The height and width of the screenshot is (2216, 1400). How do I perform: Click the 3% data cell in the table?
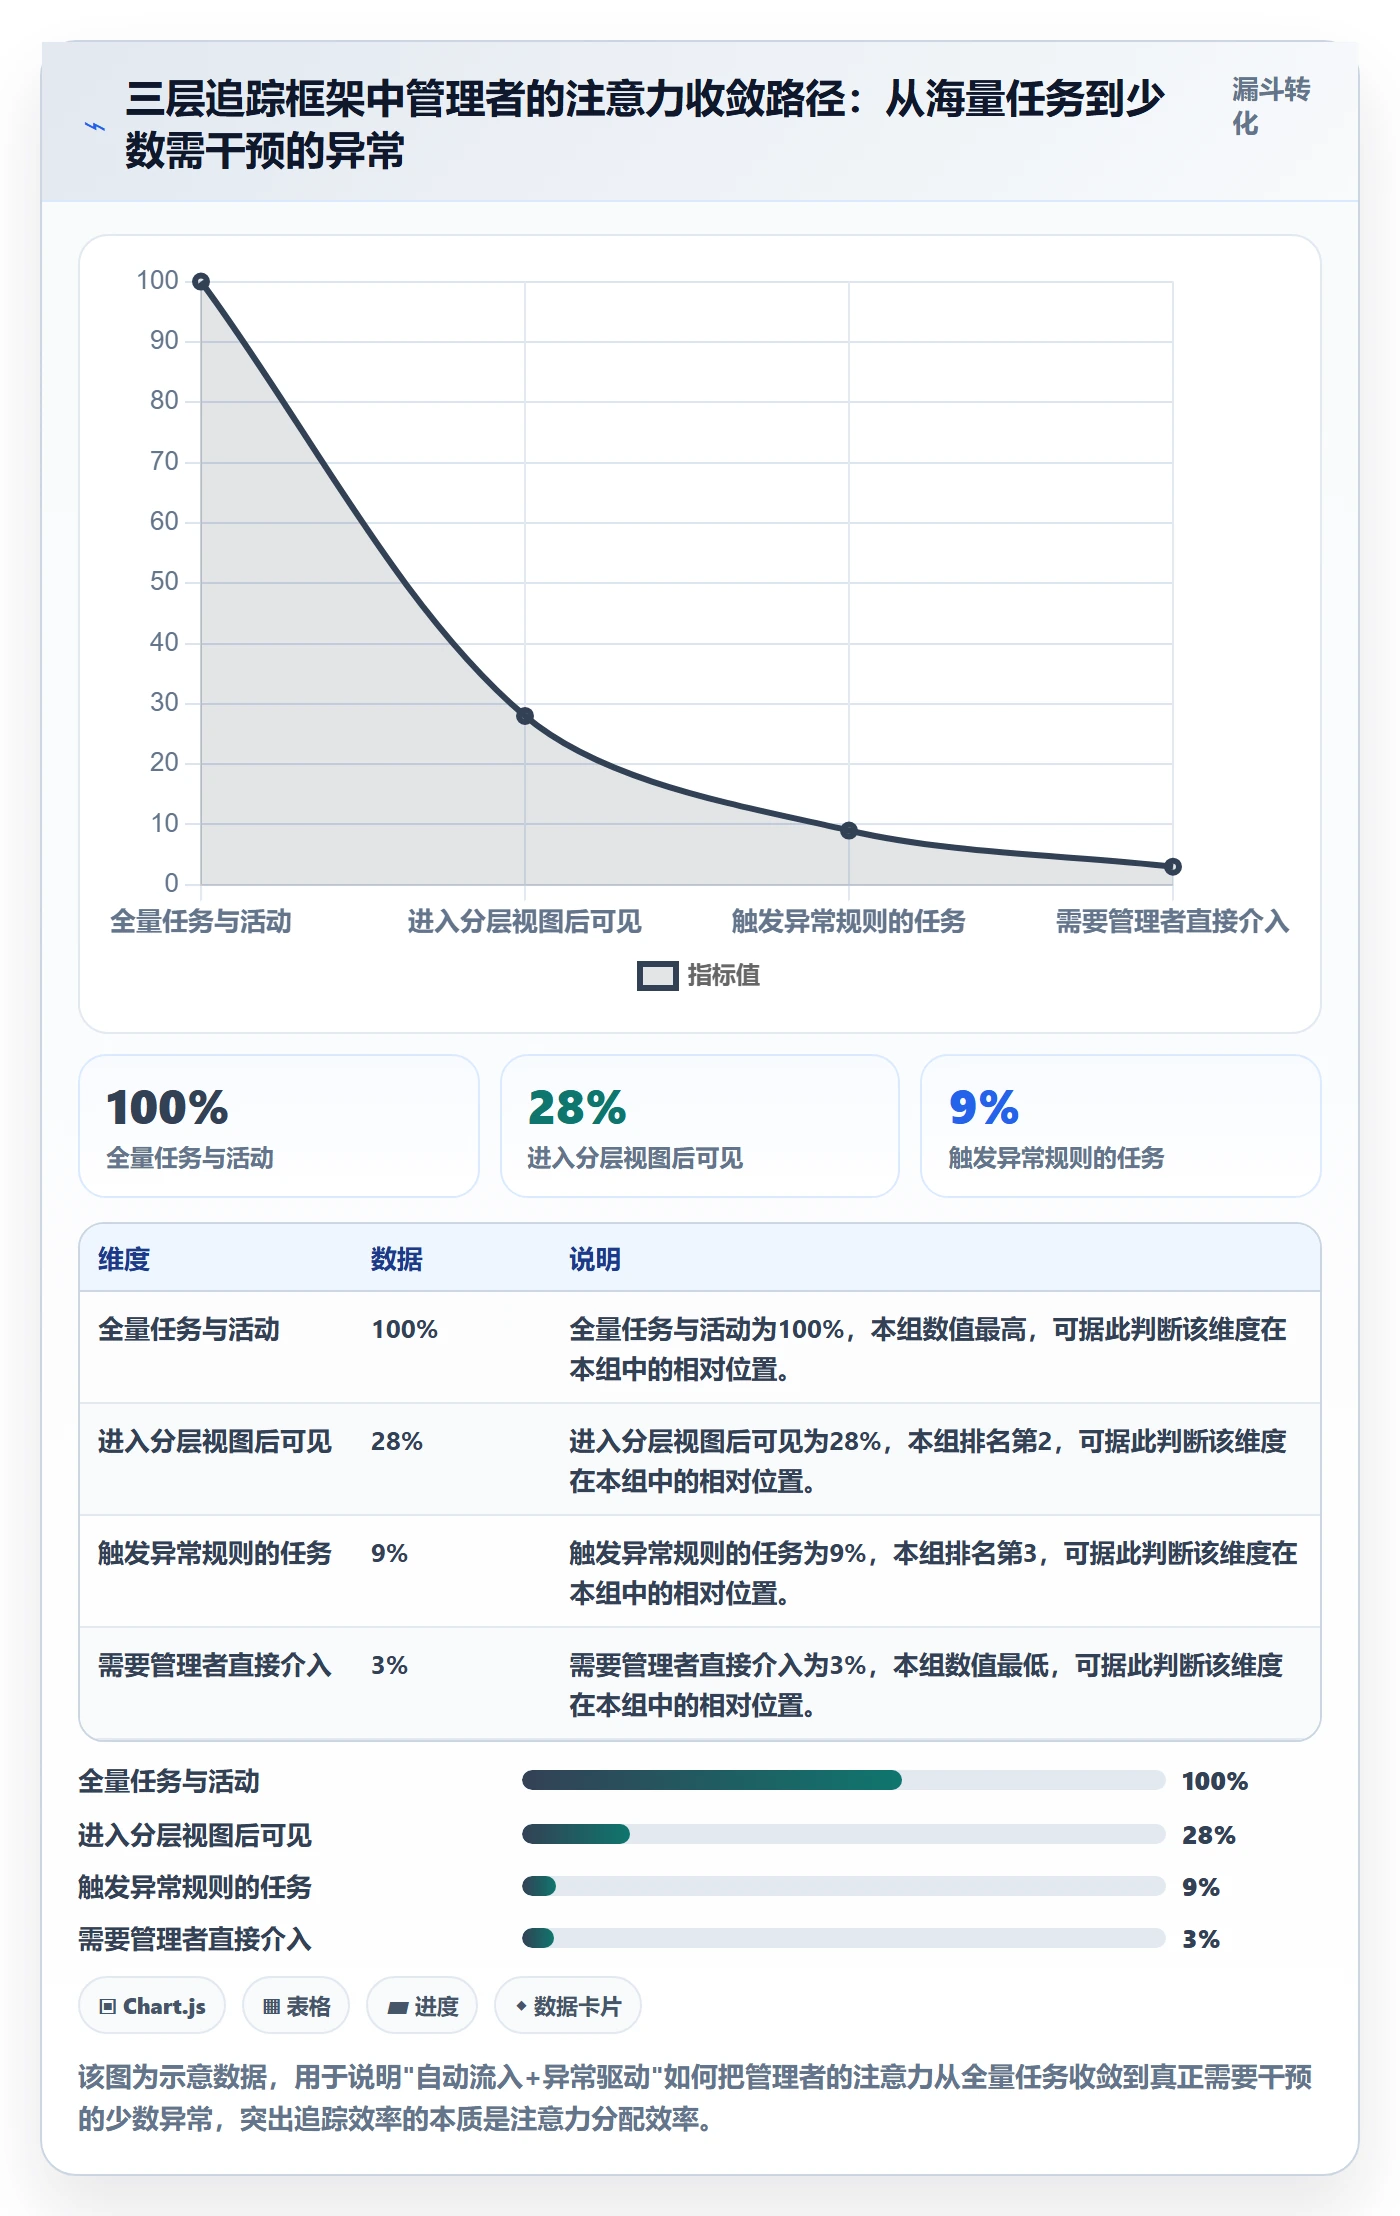pos(390,1666)
